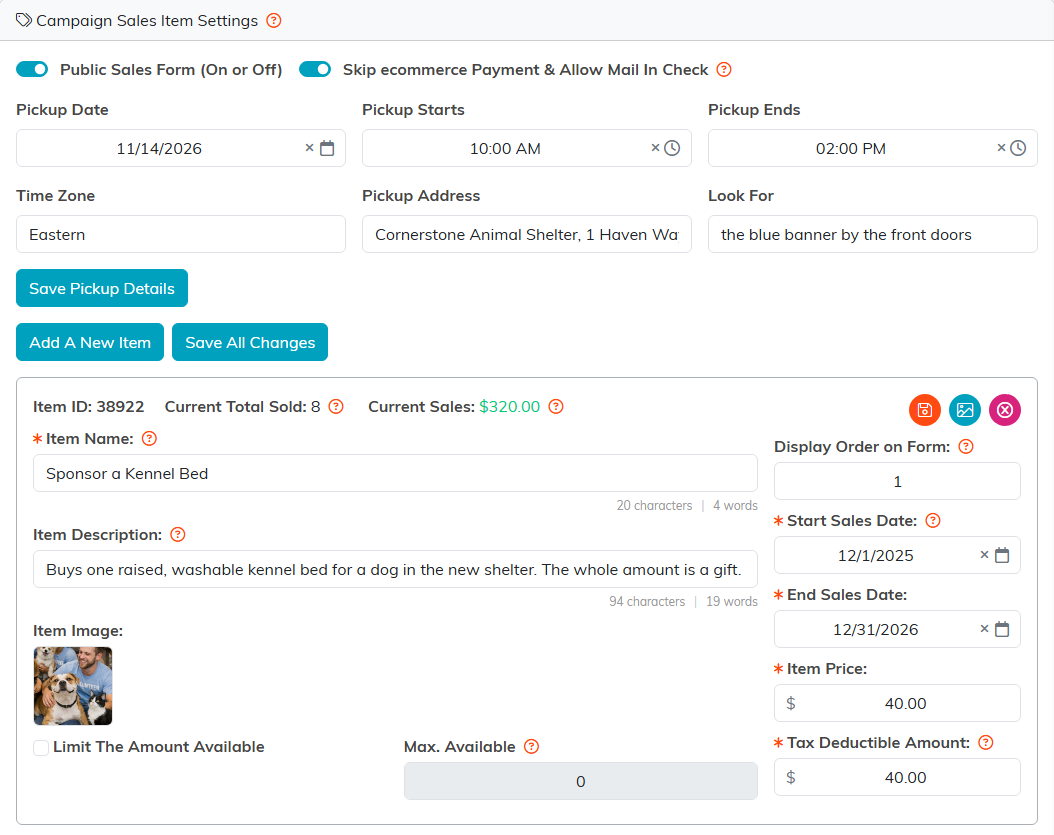1054x835 pixels.
Task: Click the teal item image icon
Action: point(965,410)
